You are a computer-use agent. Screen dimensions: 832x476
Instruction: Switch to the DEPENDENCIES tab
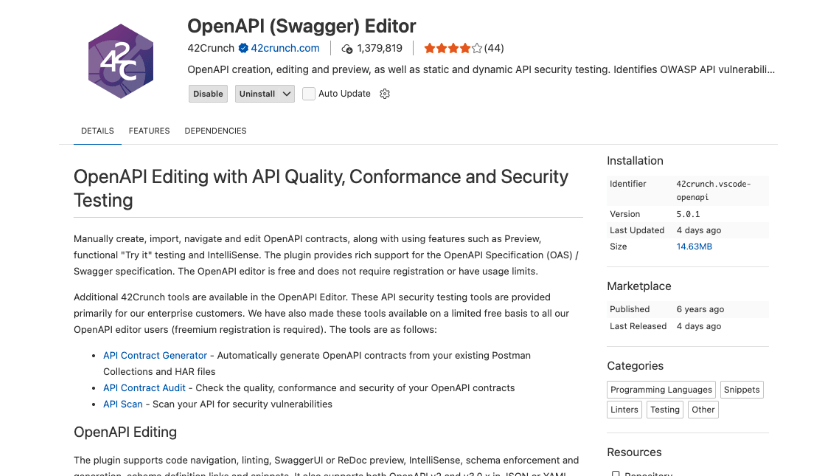215,131
